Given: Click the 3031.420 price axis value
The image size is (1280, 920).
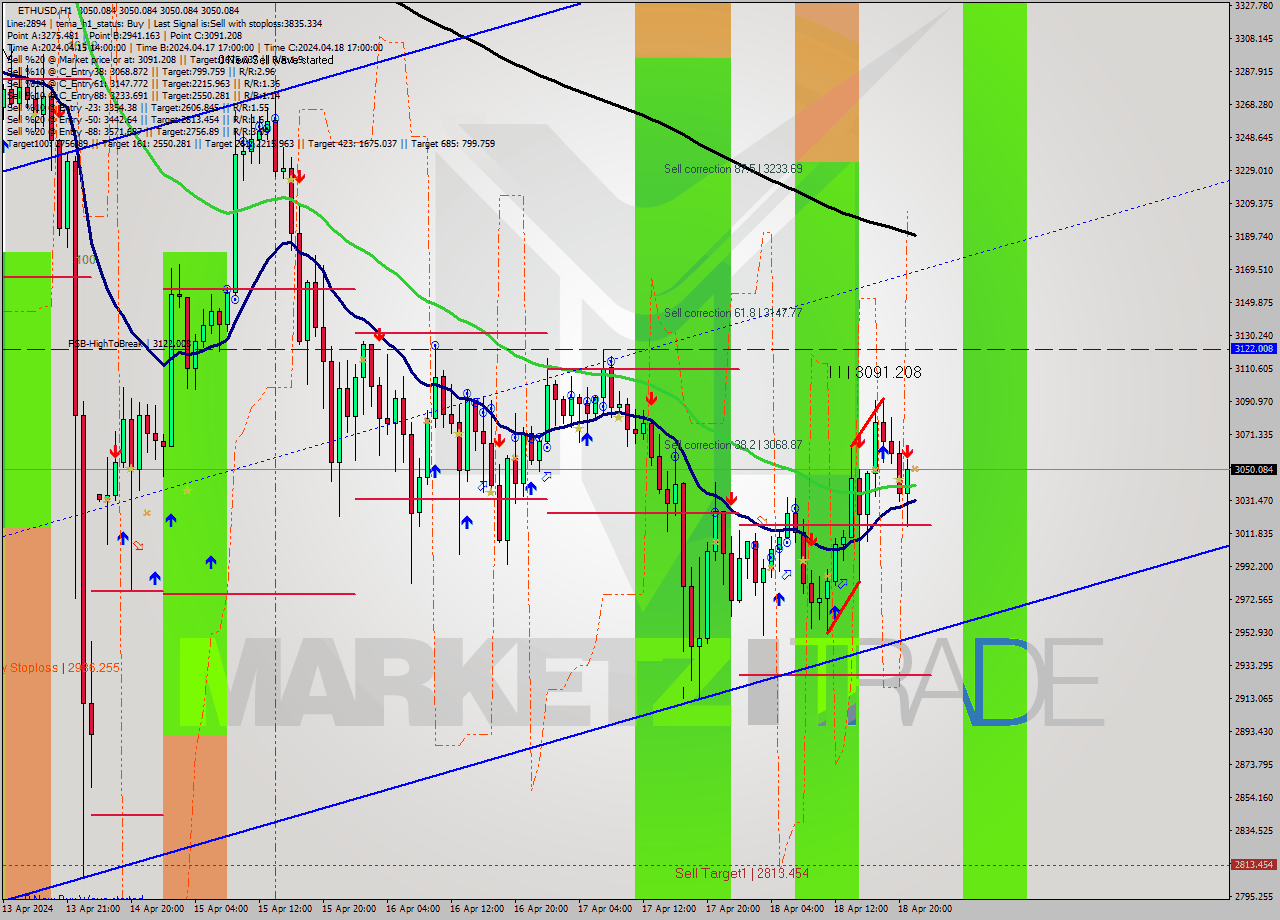Looking at the screenshot, I should [x=1253, y=501].
